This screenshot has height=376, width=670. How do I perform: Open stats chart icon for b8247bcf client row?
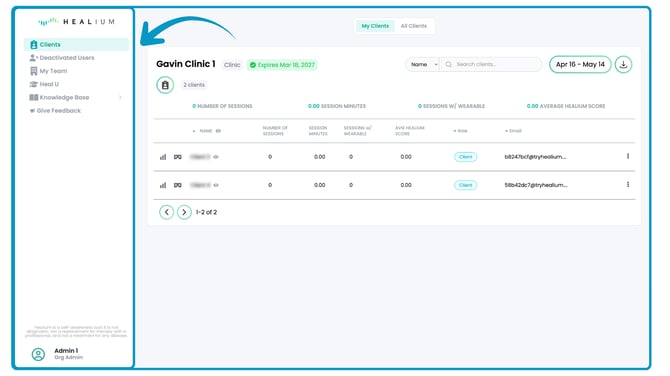(163, 157)
